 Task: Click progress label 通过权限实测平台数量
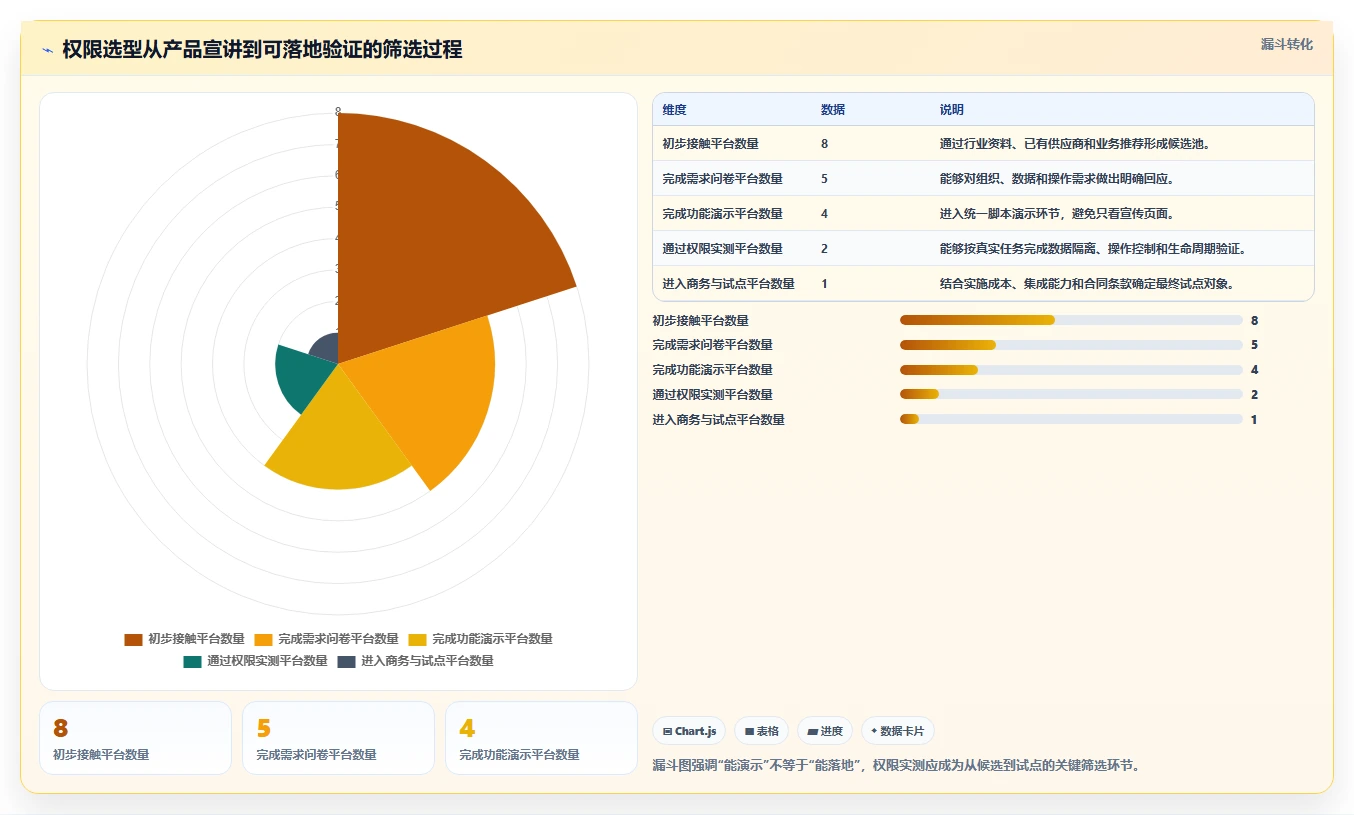point(712,395)
